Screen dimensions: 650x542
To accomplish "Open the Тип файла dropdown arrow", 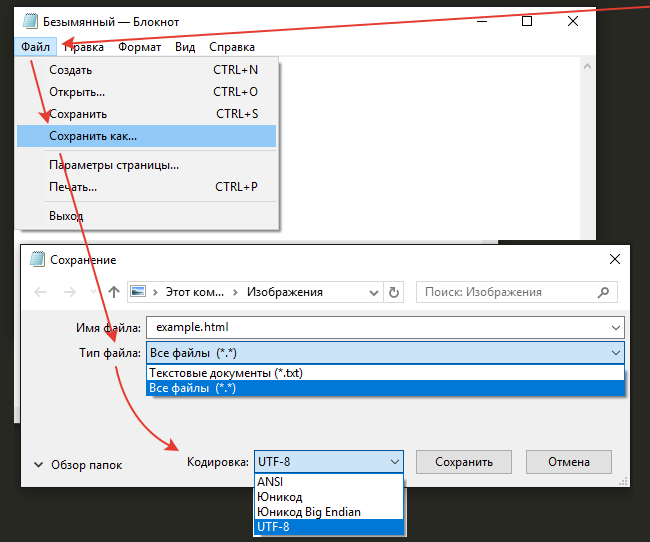I will (614, 352).
